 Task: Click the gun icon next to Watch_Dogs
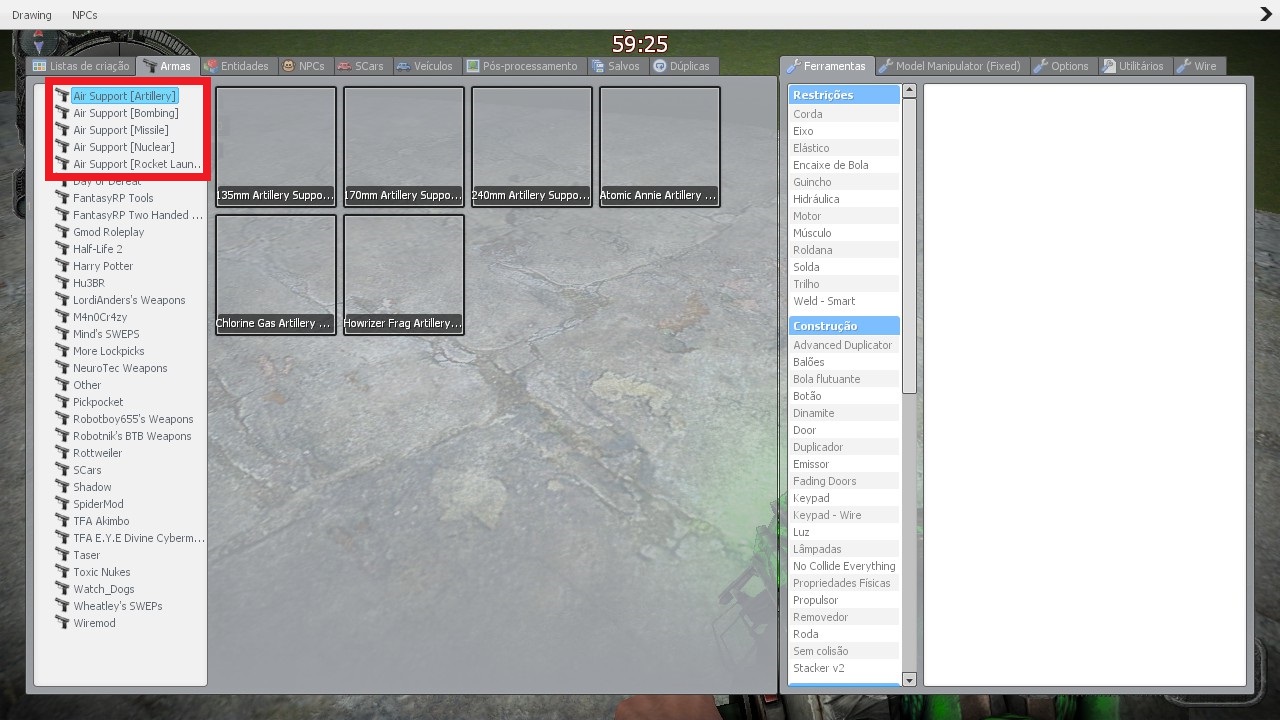[x=62, y=589]
